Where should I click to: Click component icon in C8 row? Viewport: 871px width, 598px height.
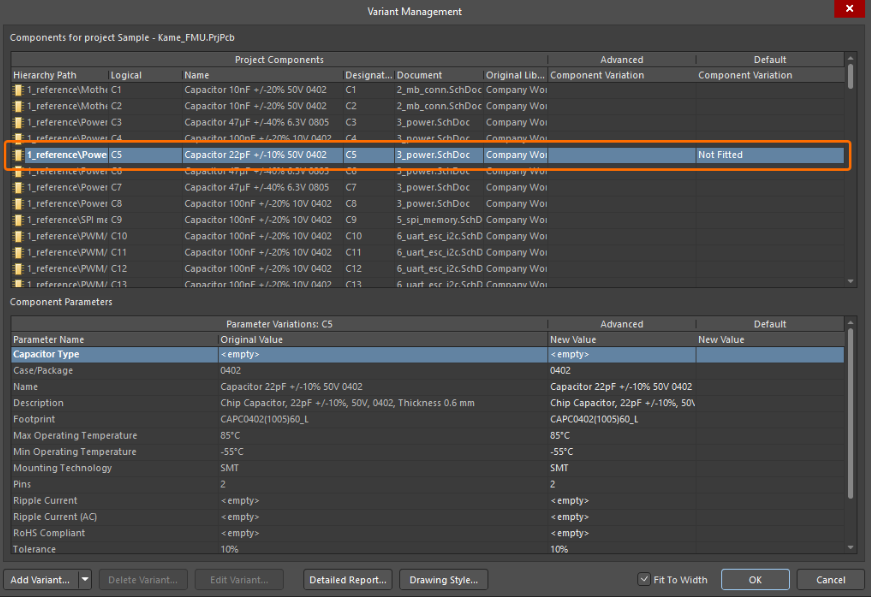click(x=18, y=204)
